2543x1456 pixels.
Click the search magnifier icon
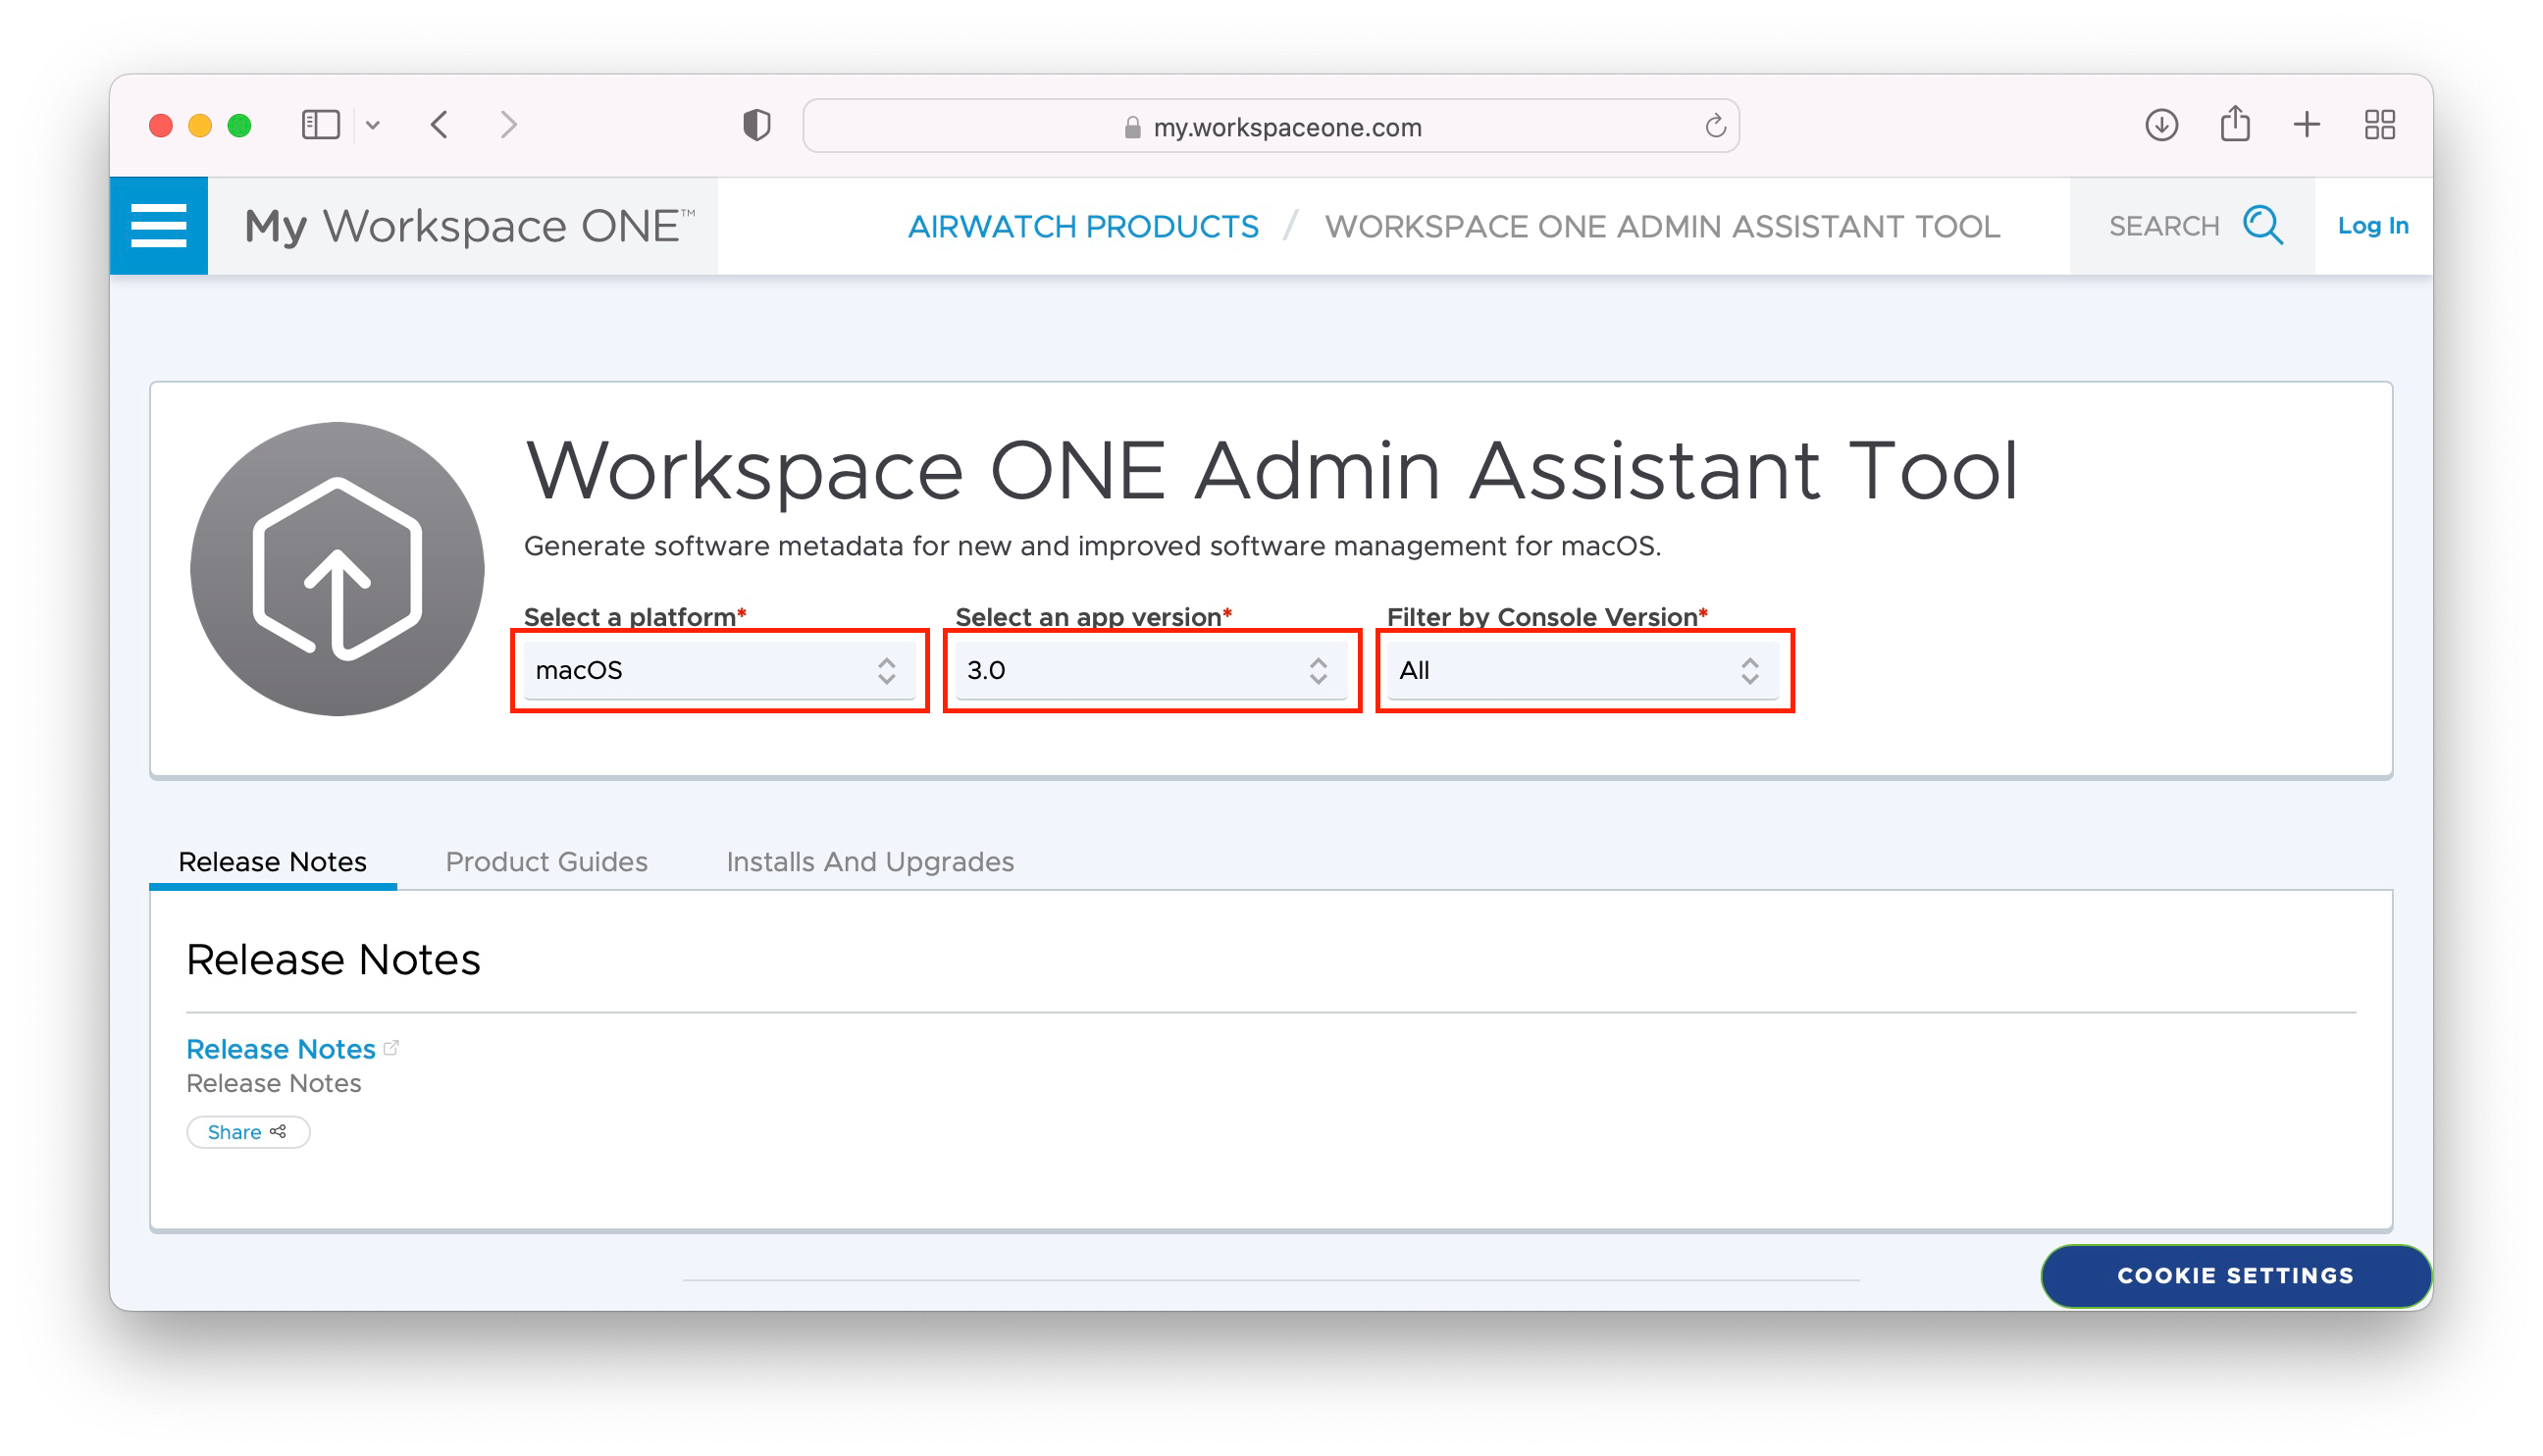click(x=2263, y=225)
